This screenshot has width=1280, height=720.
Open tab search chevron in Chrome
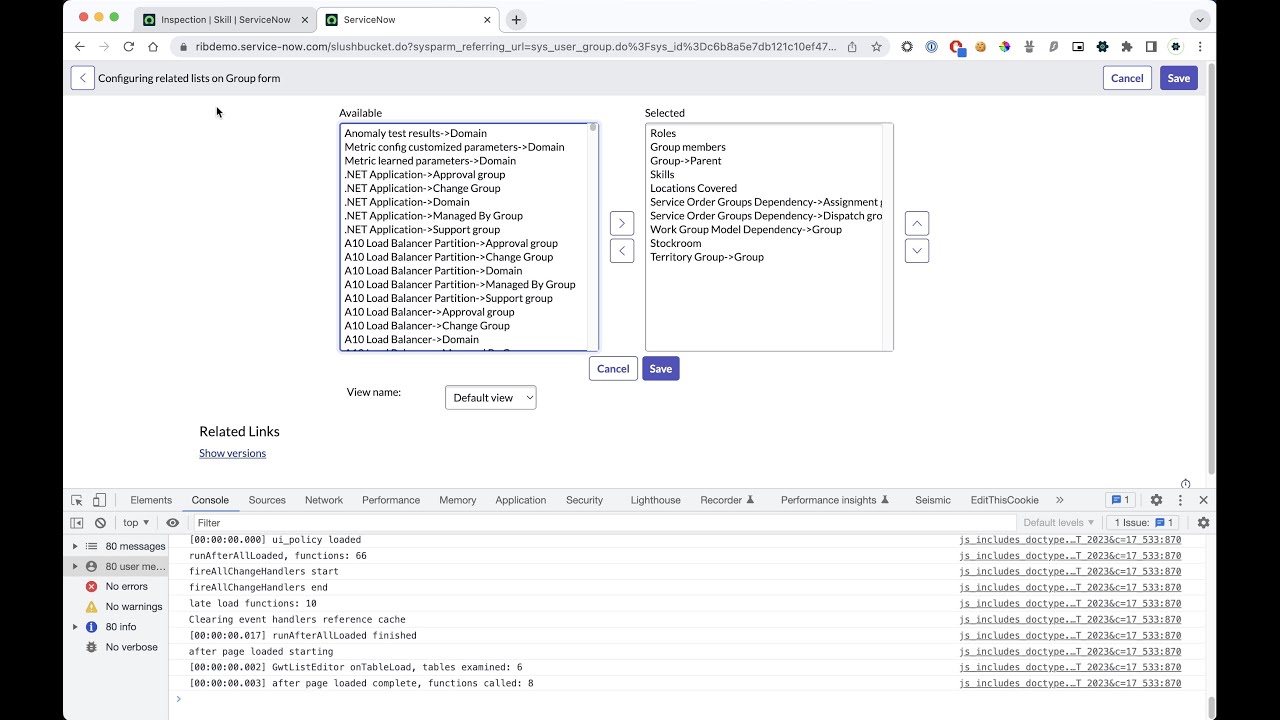click(1200, 19)
